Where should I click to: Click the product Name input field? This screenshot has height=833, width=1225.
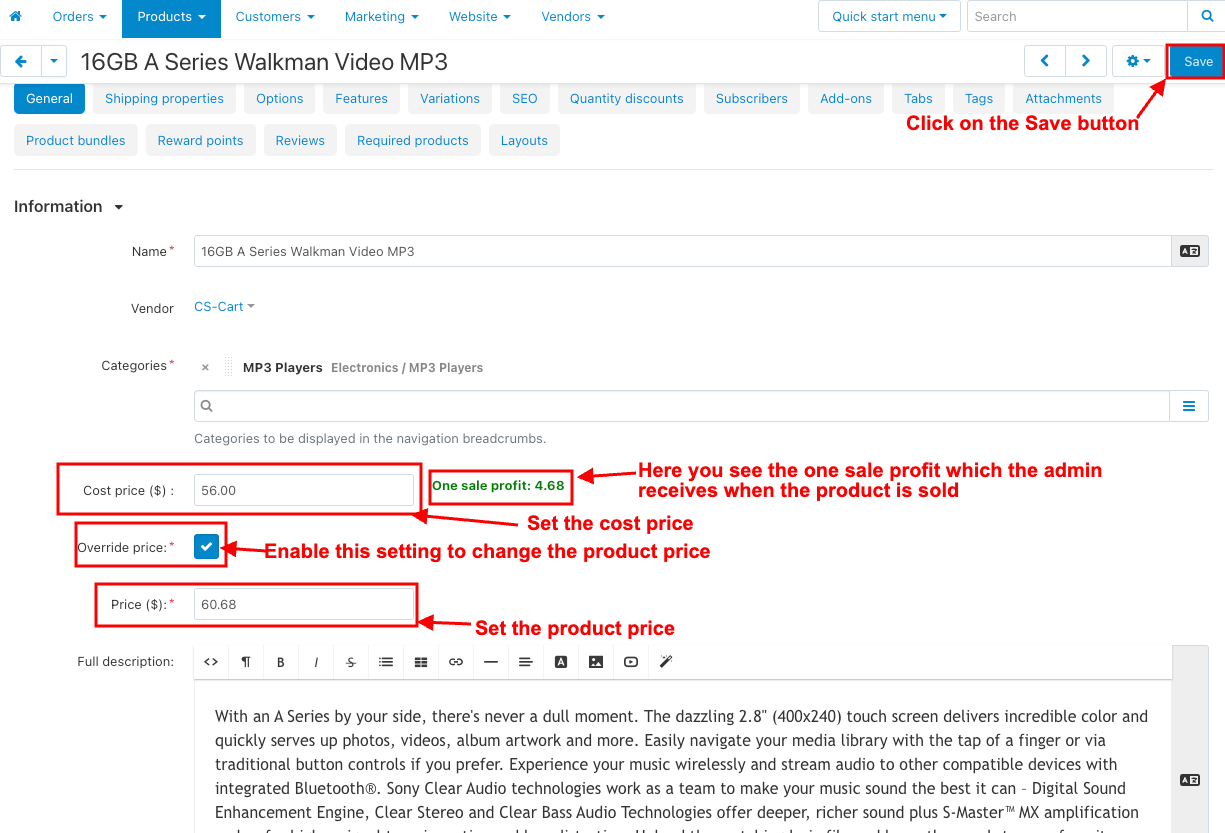click(682, 251)
